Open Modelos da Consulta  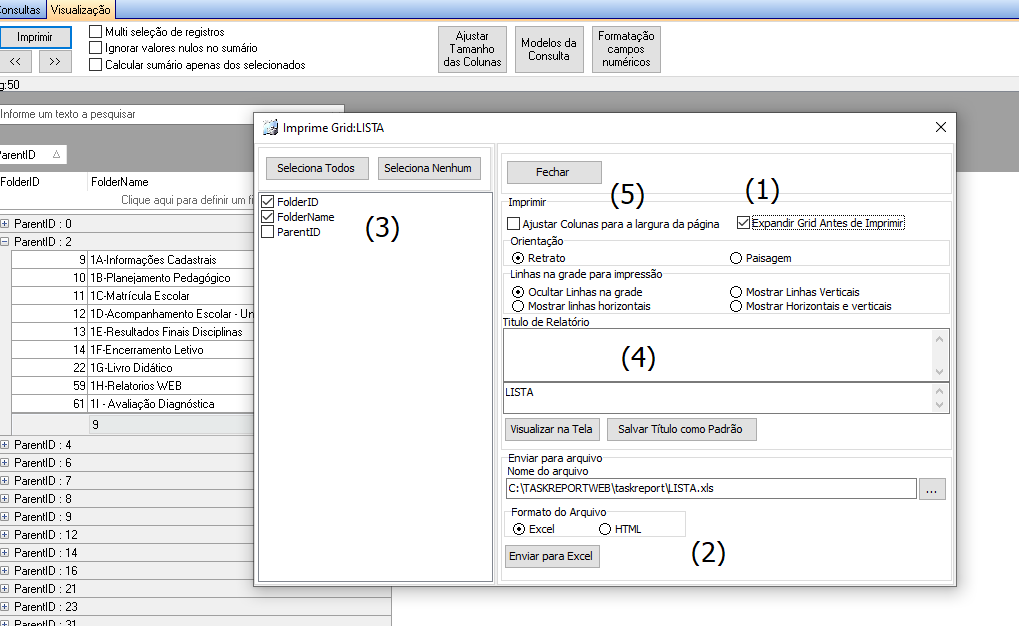click(549, 49)
